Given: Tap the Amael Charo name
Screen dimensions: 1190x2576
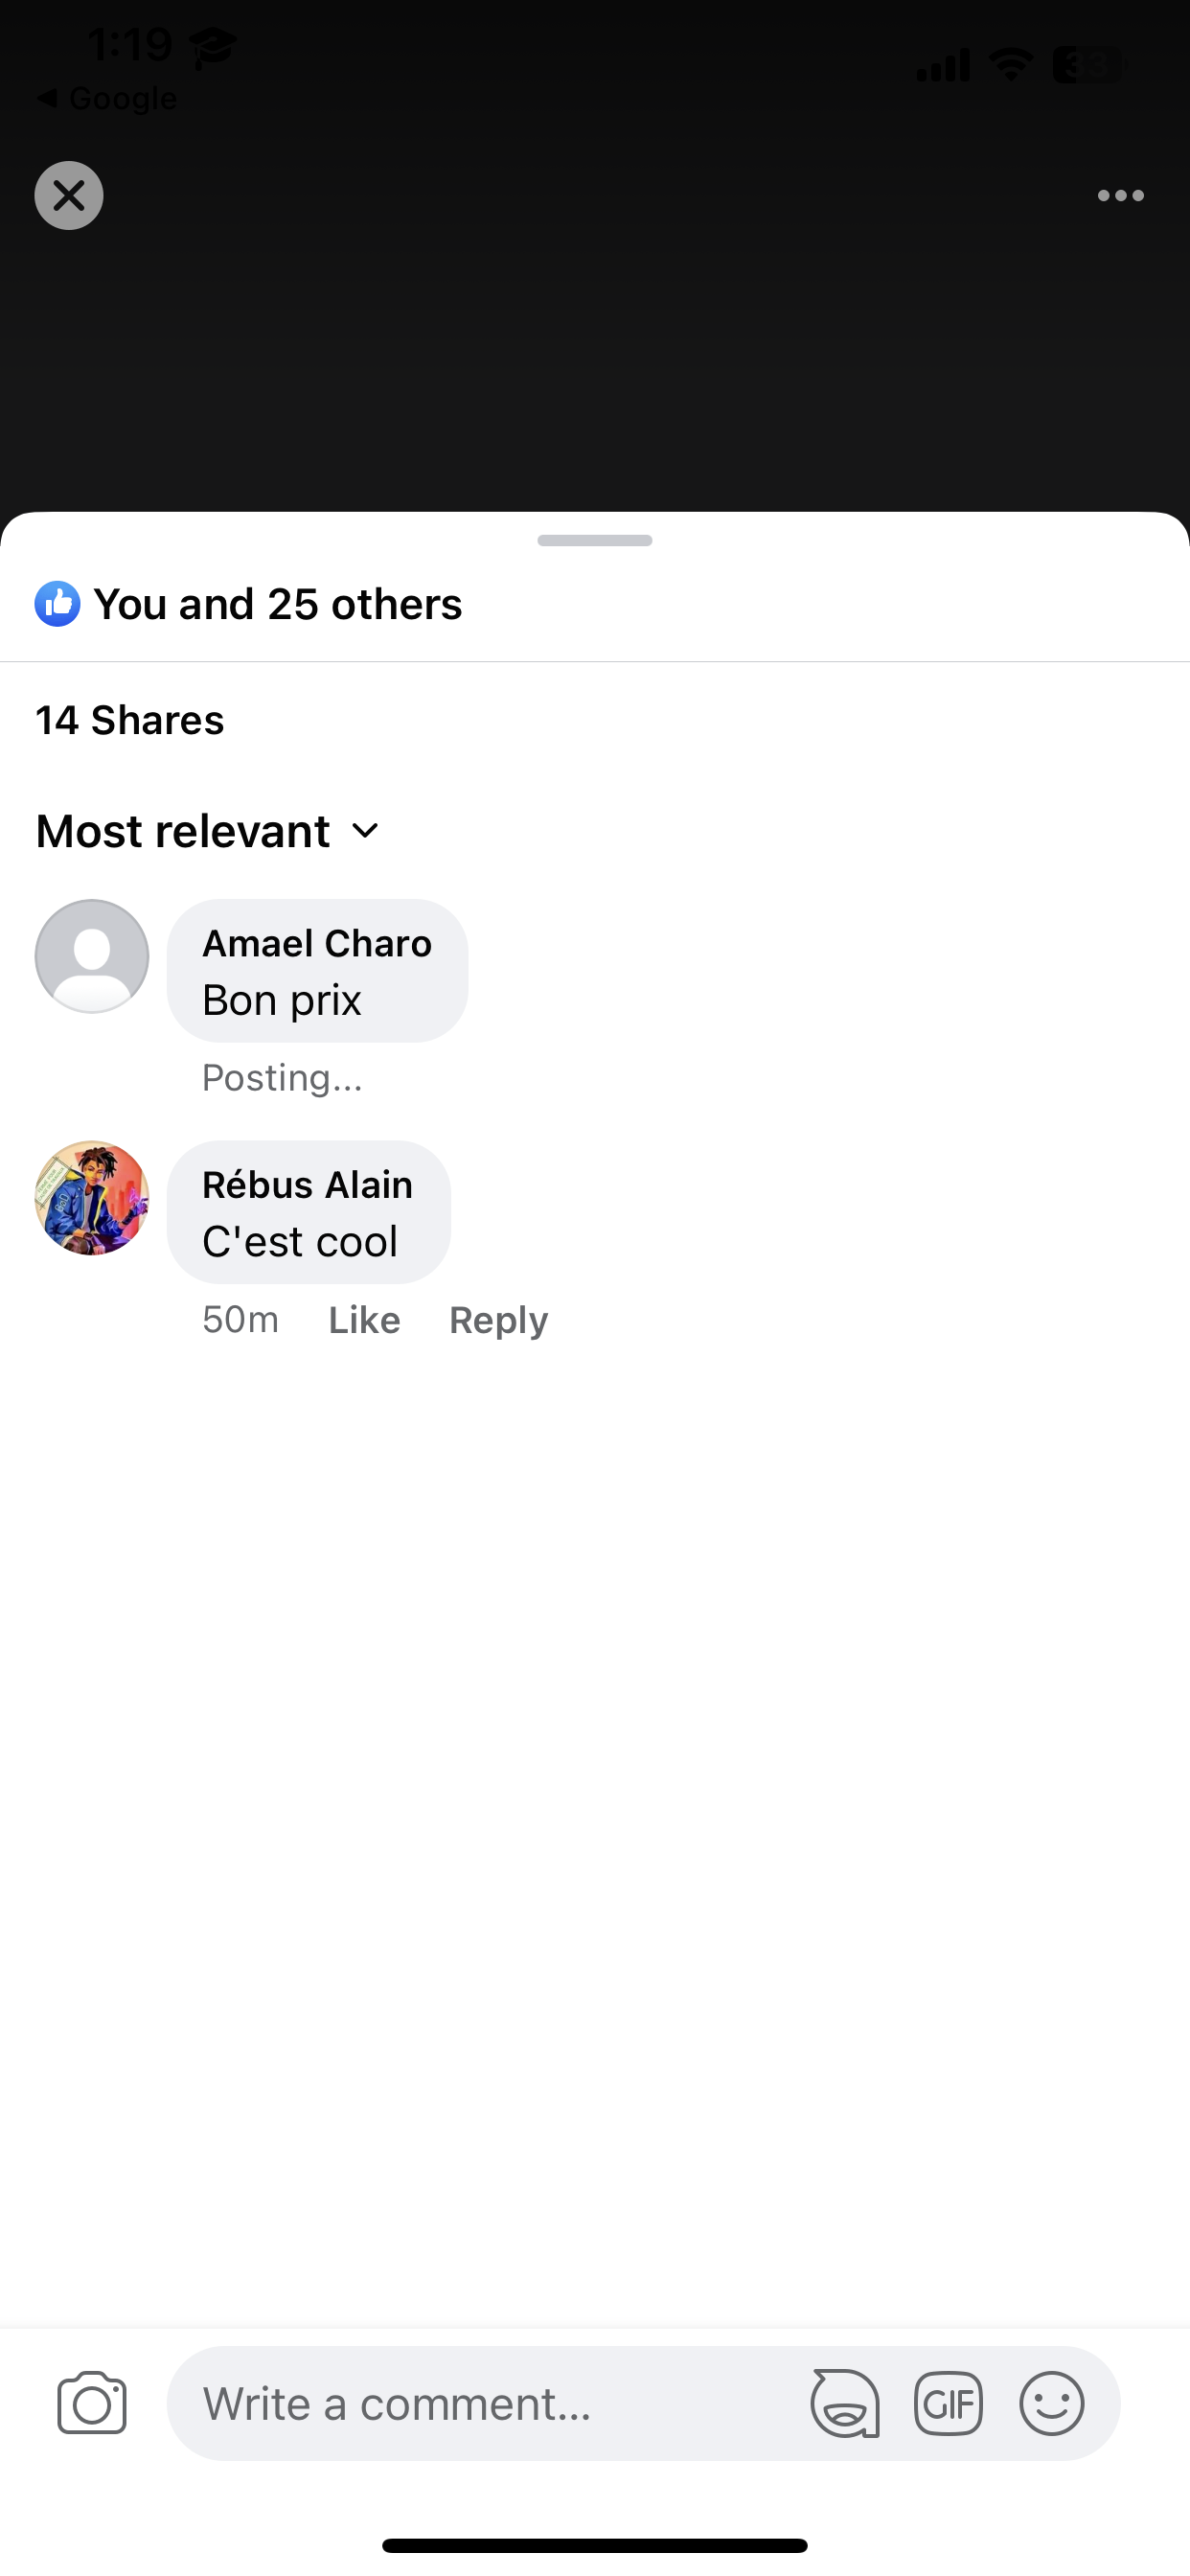Looking at the screenshot, I should [317, 943].
